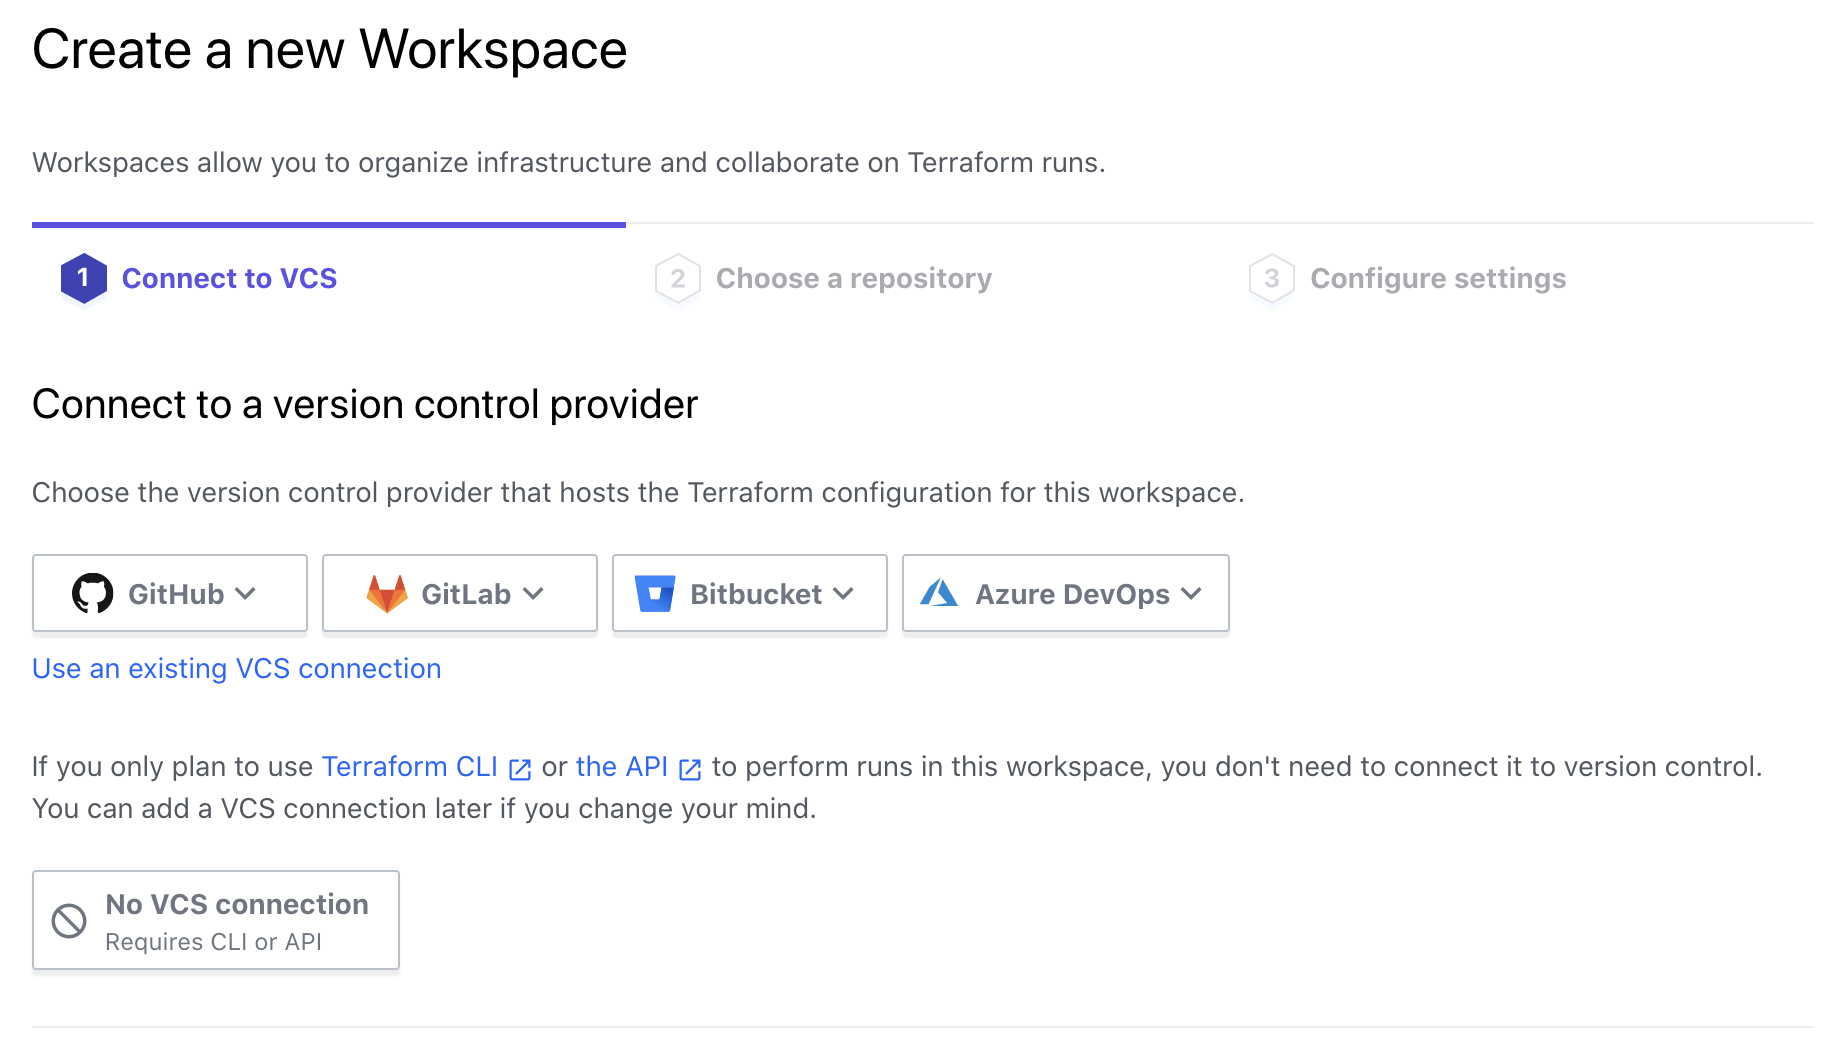Click the Choose the version control provider sentence
Screen dimensions: 1848x1058
point(638,492)
